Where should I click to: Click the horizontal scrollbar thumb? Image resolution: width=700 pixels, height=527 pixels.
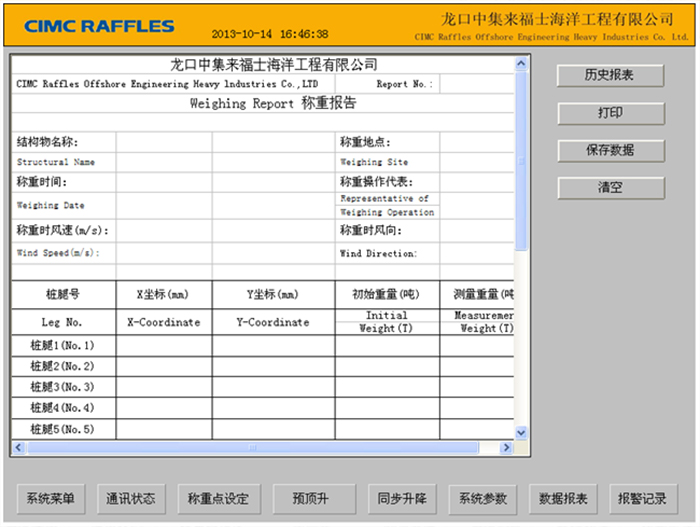(253, 447)
